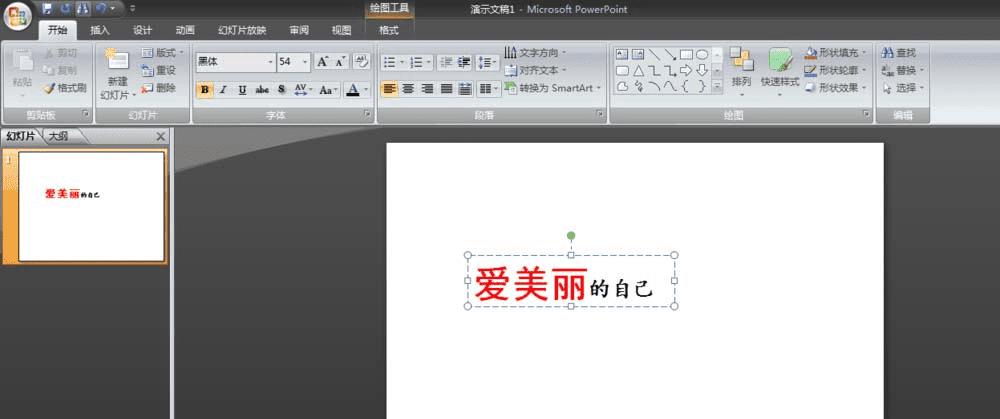The image size is (1000, 419).
Task: Create a new slide (新建幻灯片)
Action: click(x=117, y=74)
